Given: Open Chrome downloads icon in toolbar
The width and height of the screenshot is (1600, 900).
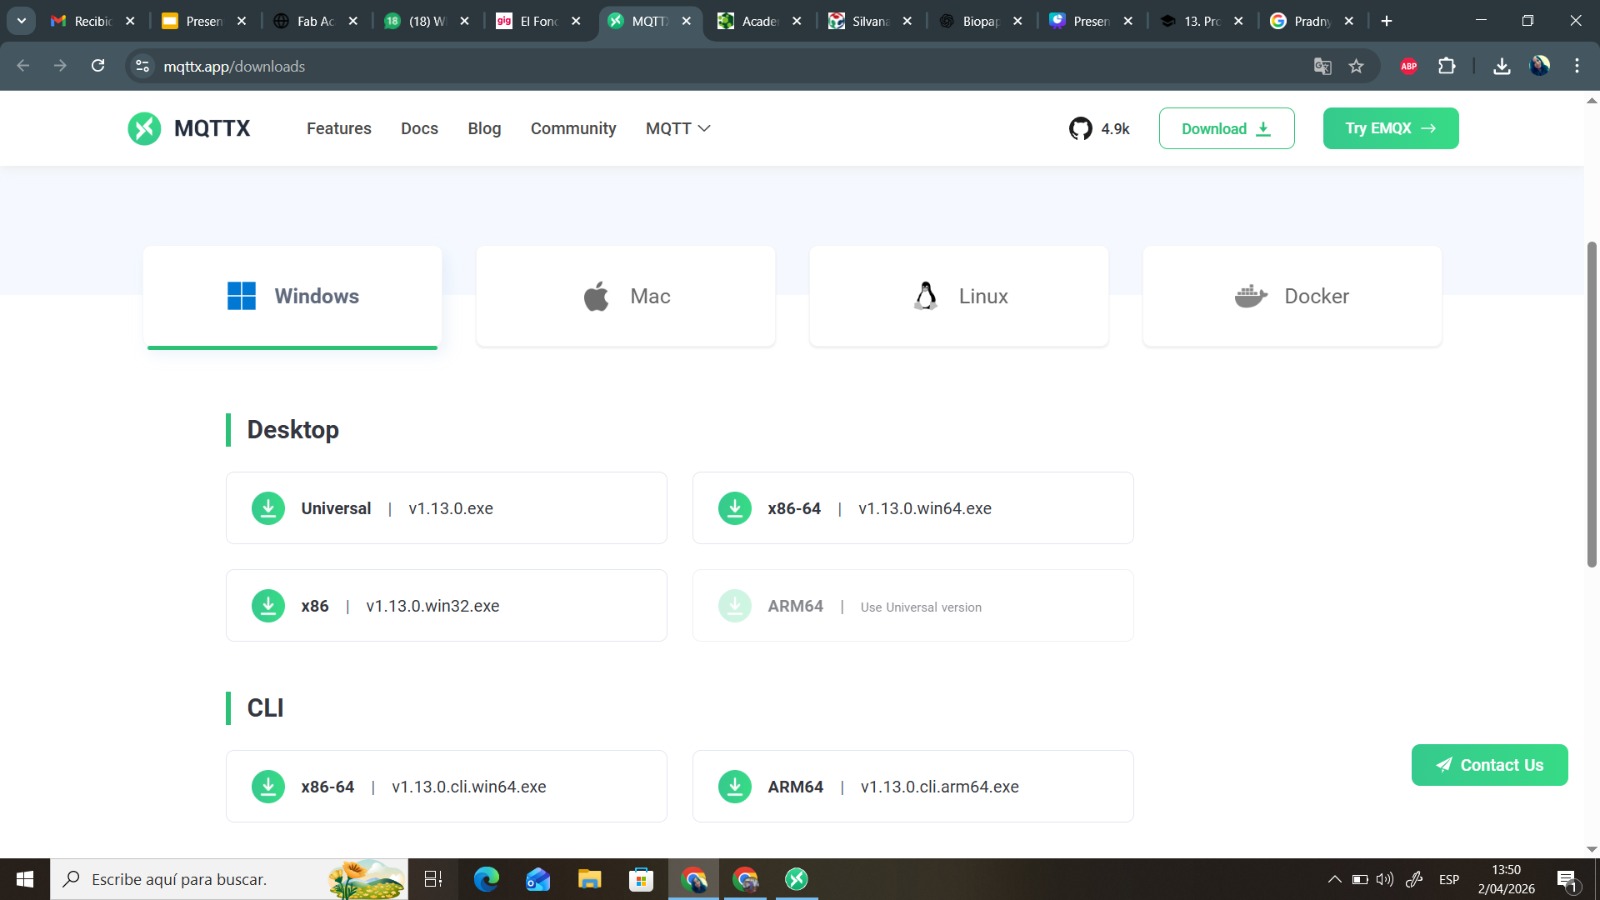Looking at the screenshot, I should (x=1501, y=66).
